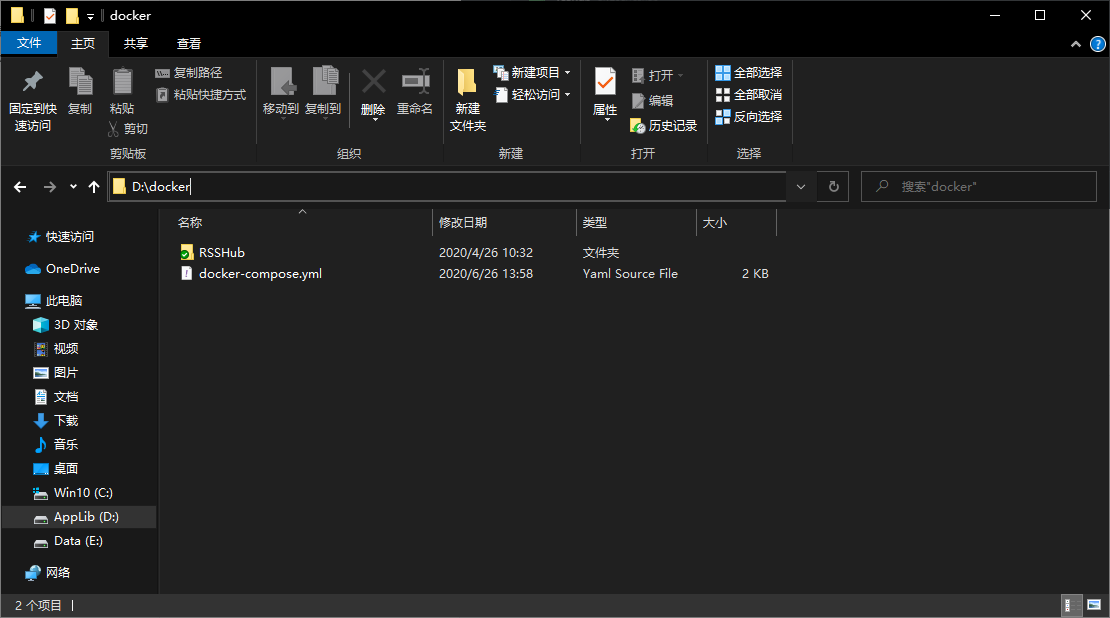This screenshot has width=1110, height=618.
Task: Click the refresh icon beside address bar
Action: (833, 186)
